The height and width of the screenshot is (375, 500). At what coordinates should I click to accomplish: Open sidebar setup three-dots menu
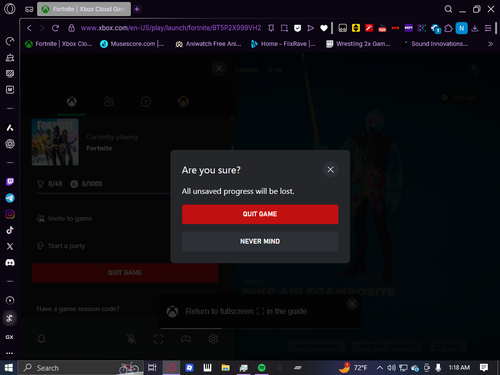tap(9, 353)
